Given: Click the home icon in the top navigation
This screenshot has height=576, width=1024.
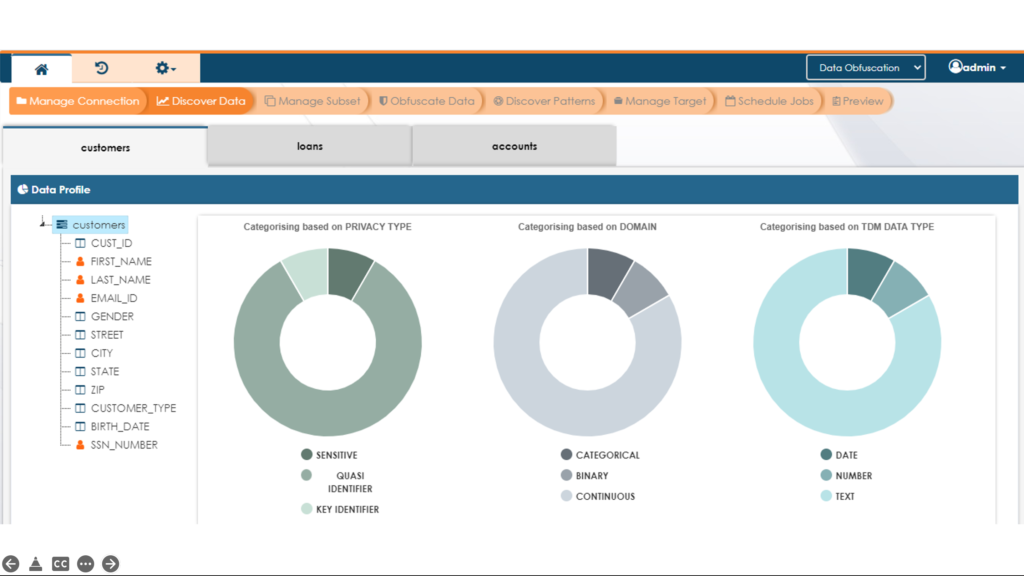Looking at the screenshot, I should point(40,67).
